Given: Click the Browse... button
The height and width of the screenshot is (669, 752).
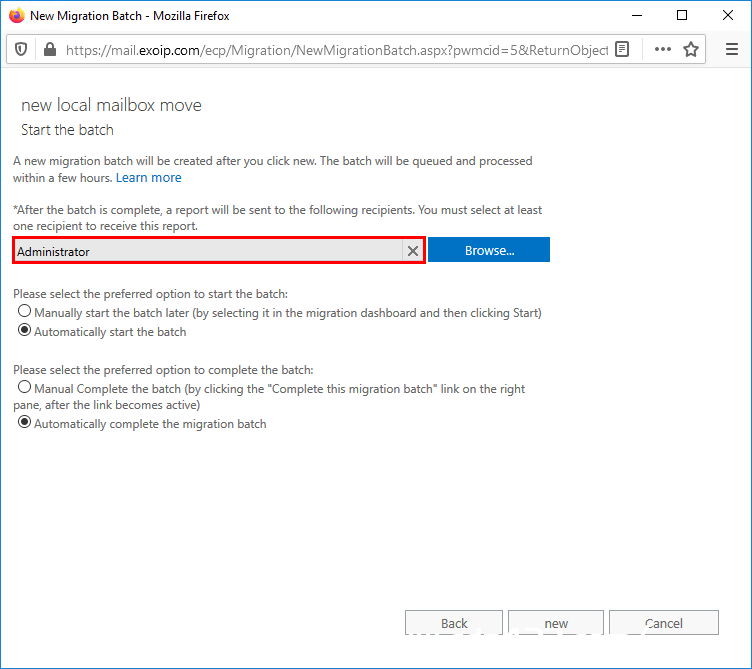Looking at the screenshot, I should tap(489, 250).
